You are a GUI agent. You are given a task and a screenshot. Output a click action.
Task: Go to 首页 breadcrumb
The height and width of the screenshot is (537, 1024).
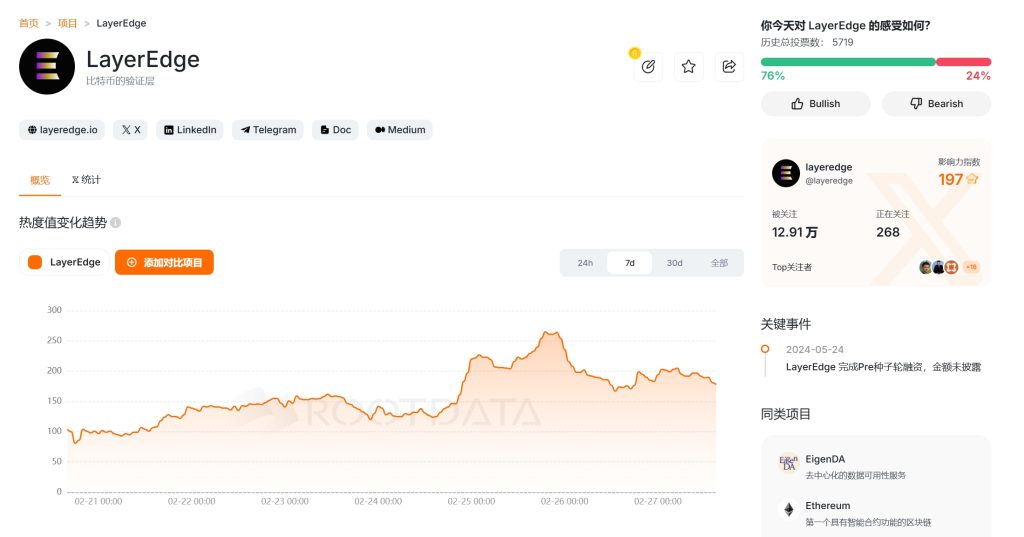(29, 24)
